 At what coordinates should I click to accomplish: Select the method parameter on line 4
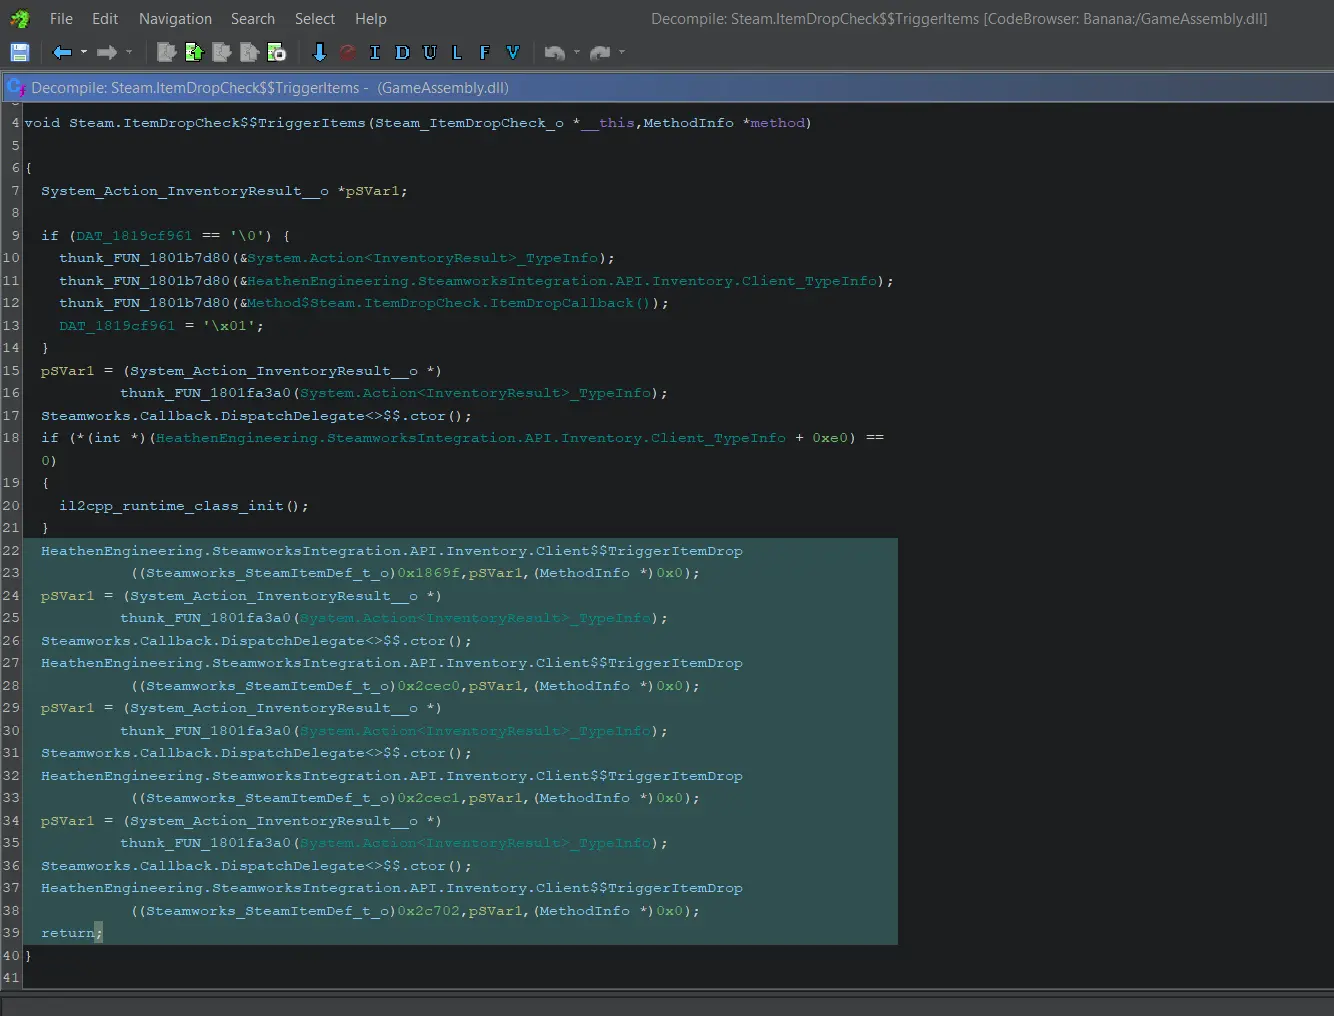(777, 123)
